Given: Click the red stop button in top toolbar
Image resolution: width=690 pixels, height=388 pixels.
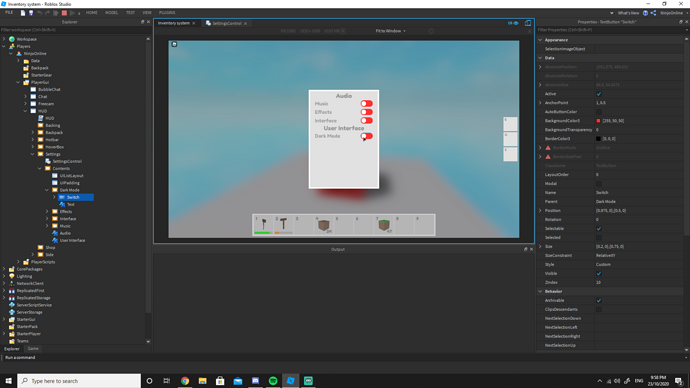Looking at the screenshot, I should 64,13.
